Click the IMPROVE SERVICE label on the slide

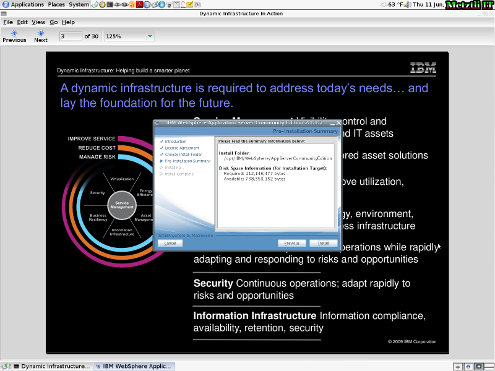click(x=91, y=139)
